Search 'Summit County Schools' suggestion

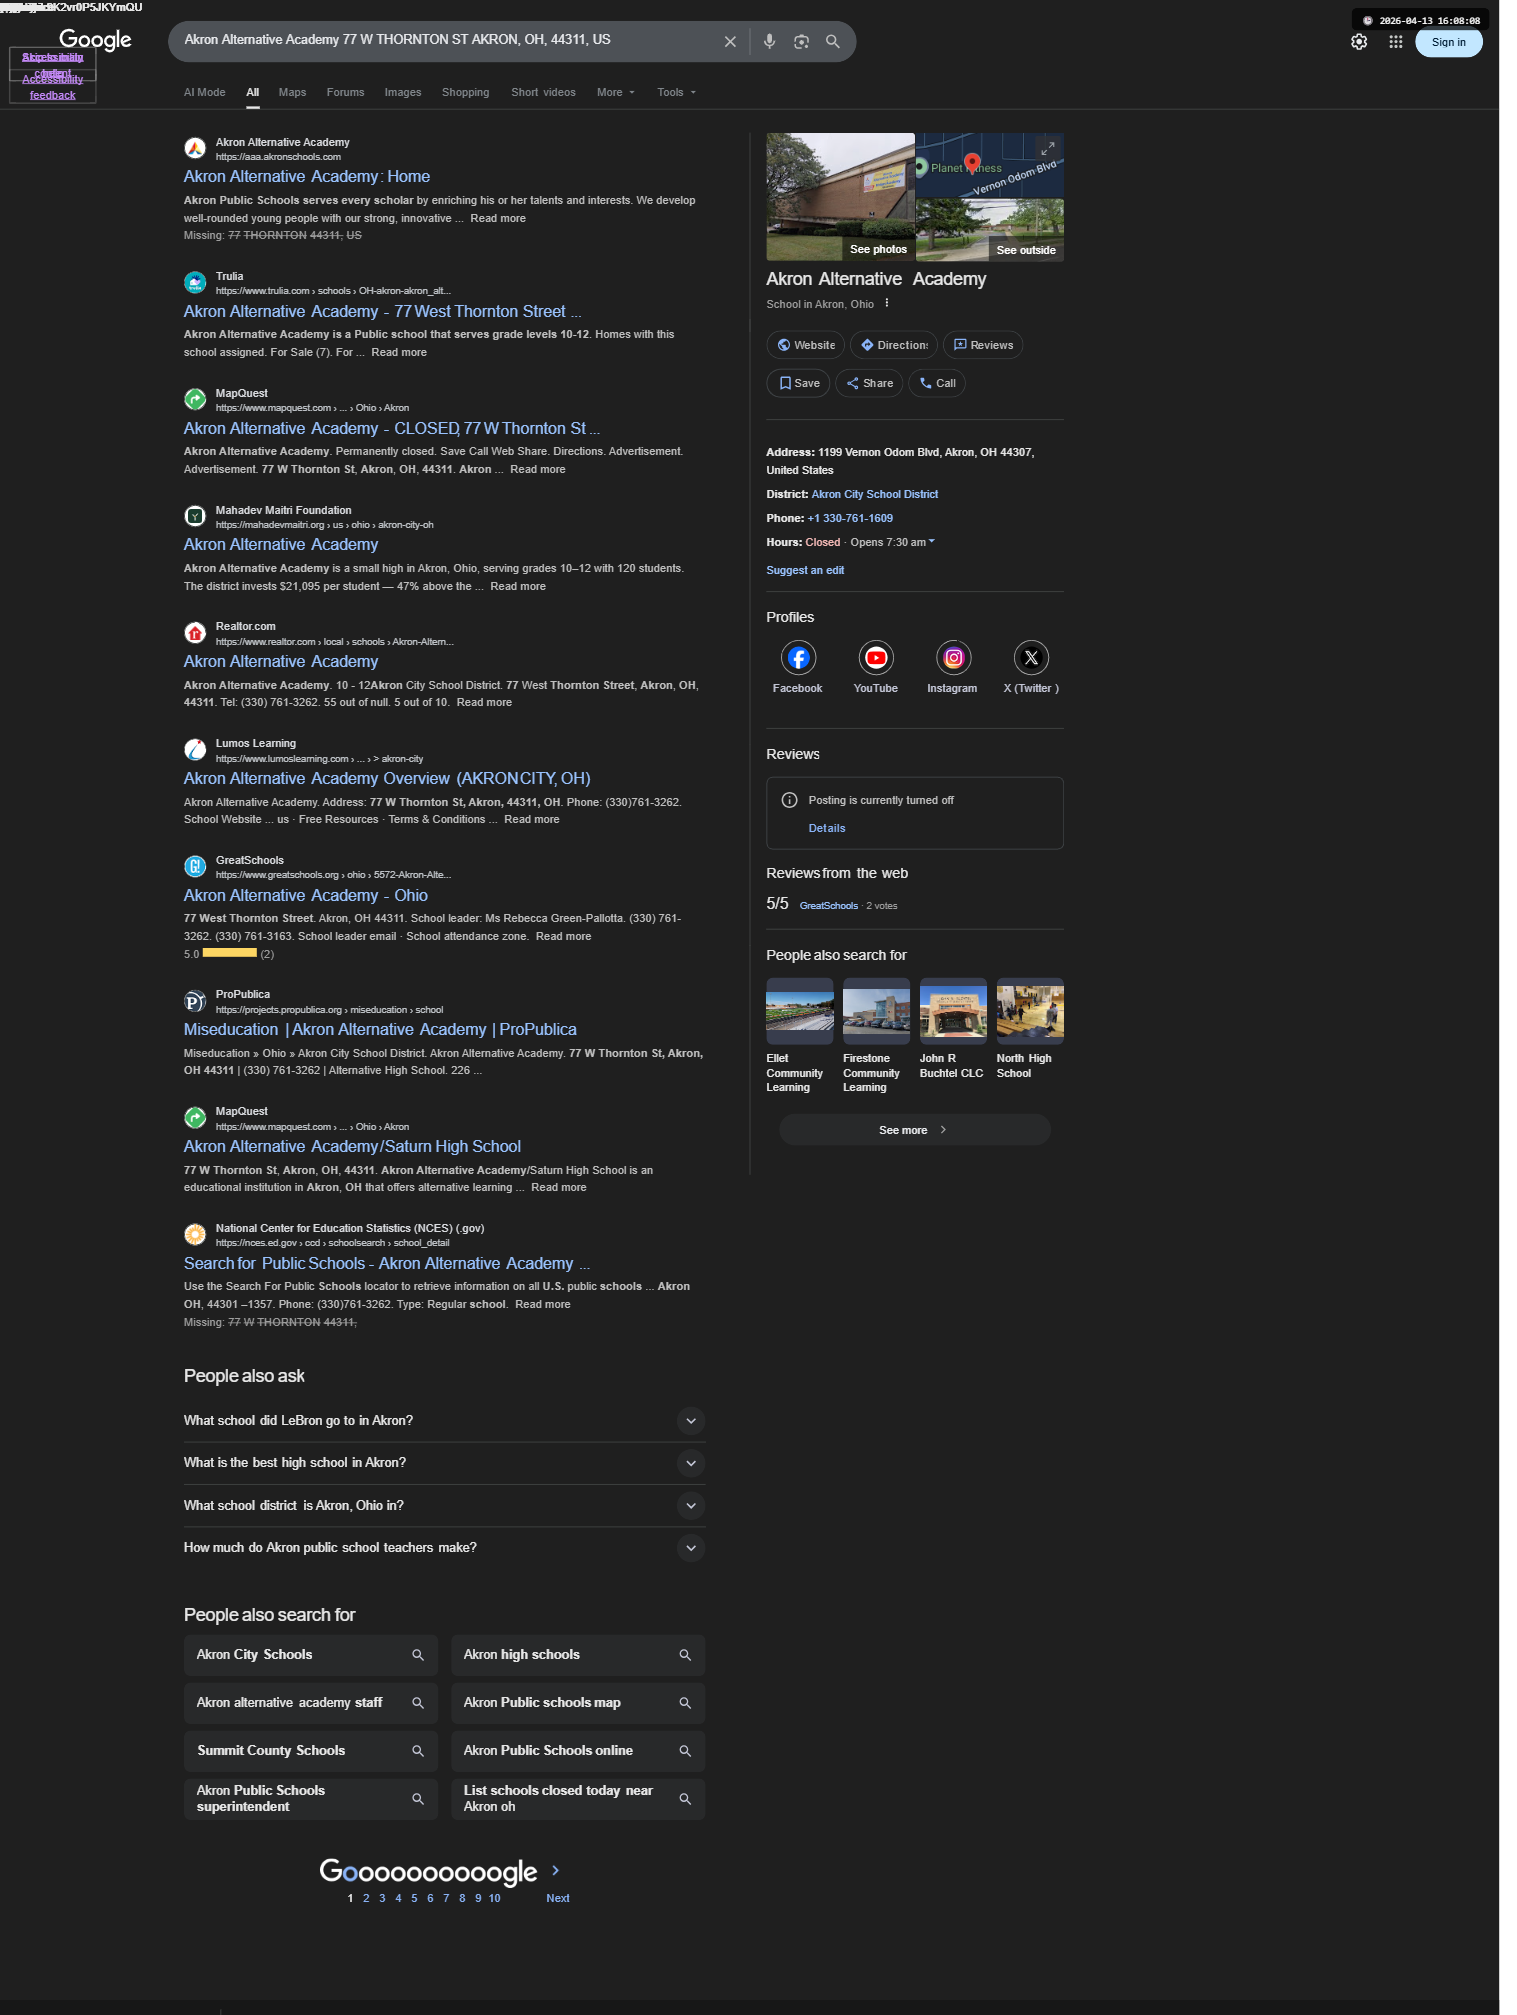(311, 1751)
